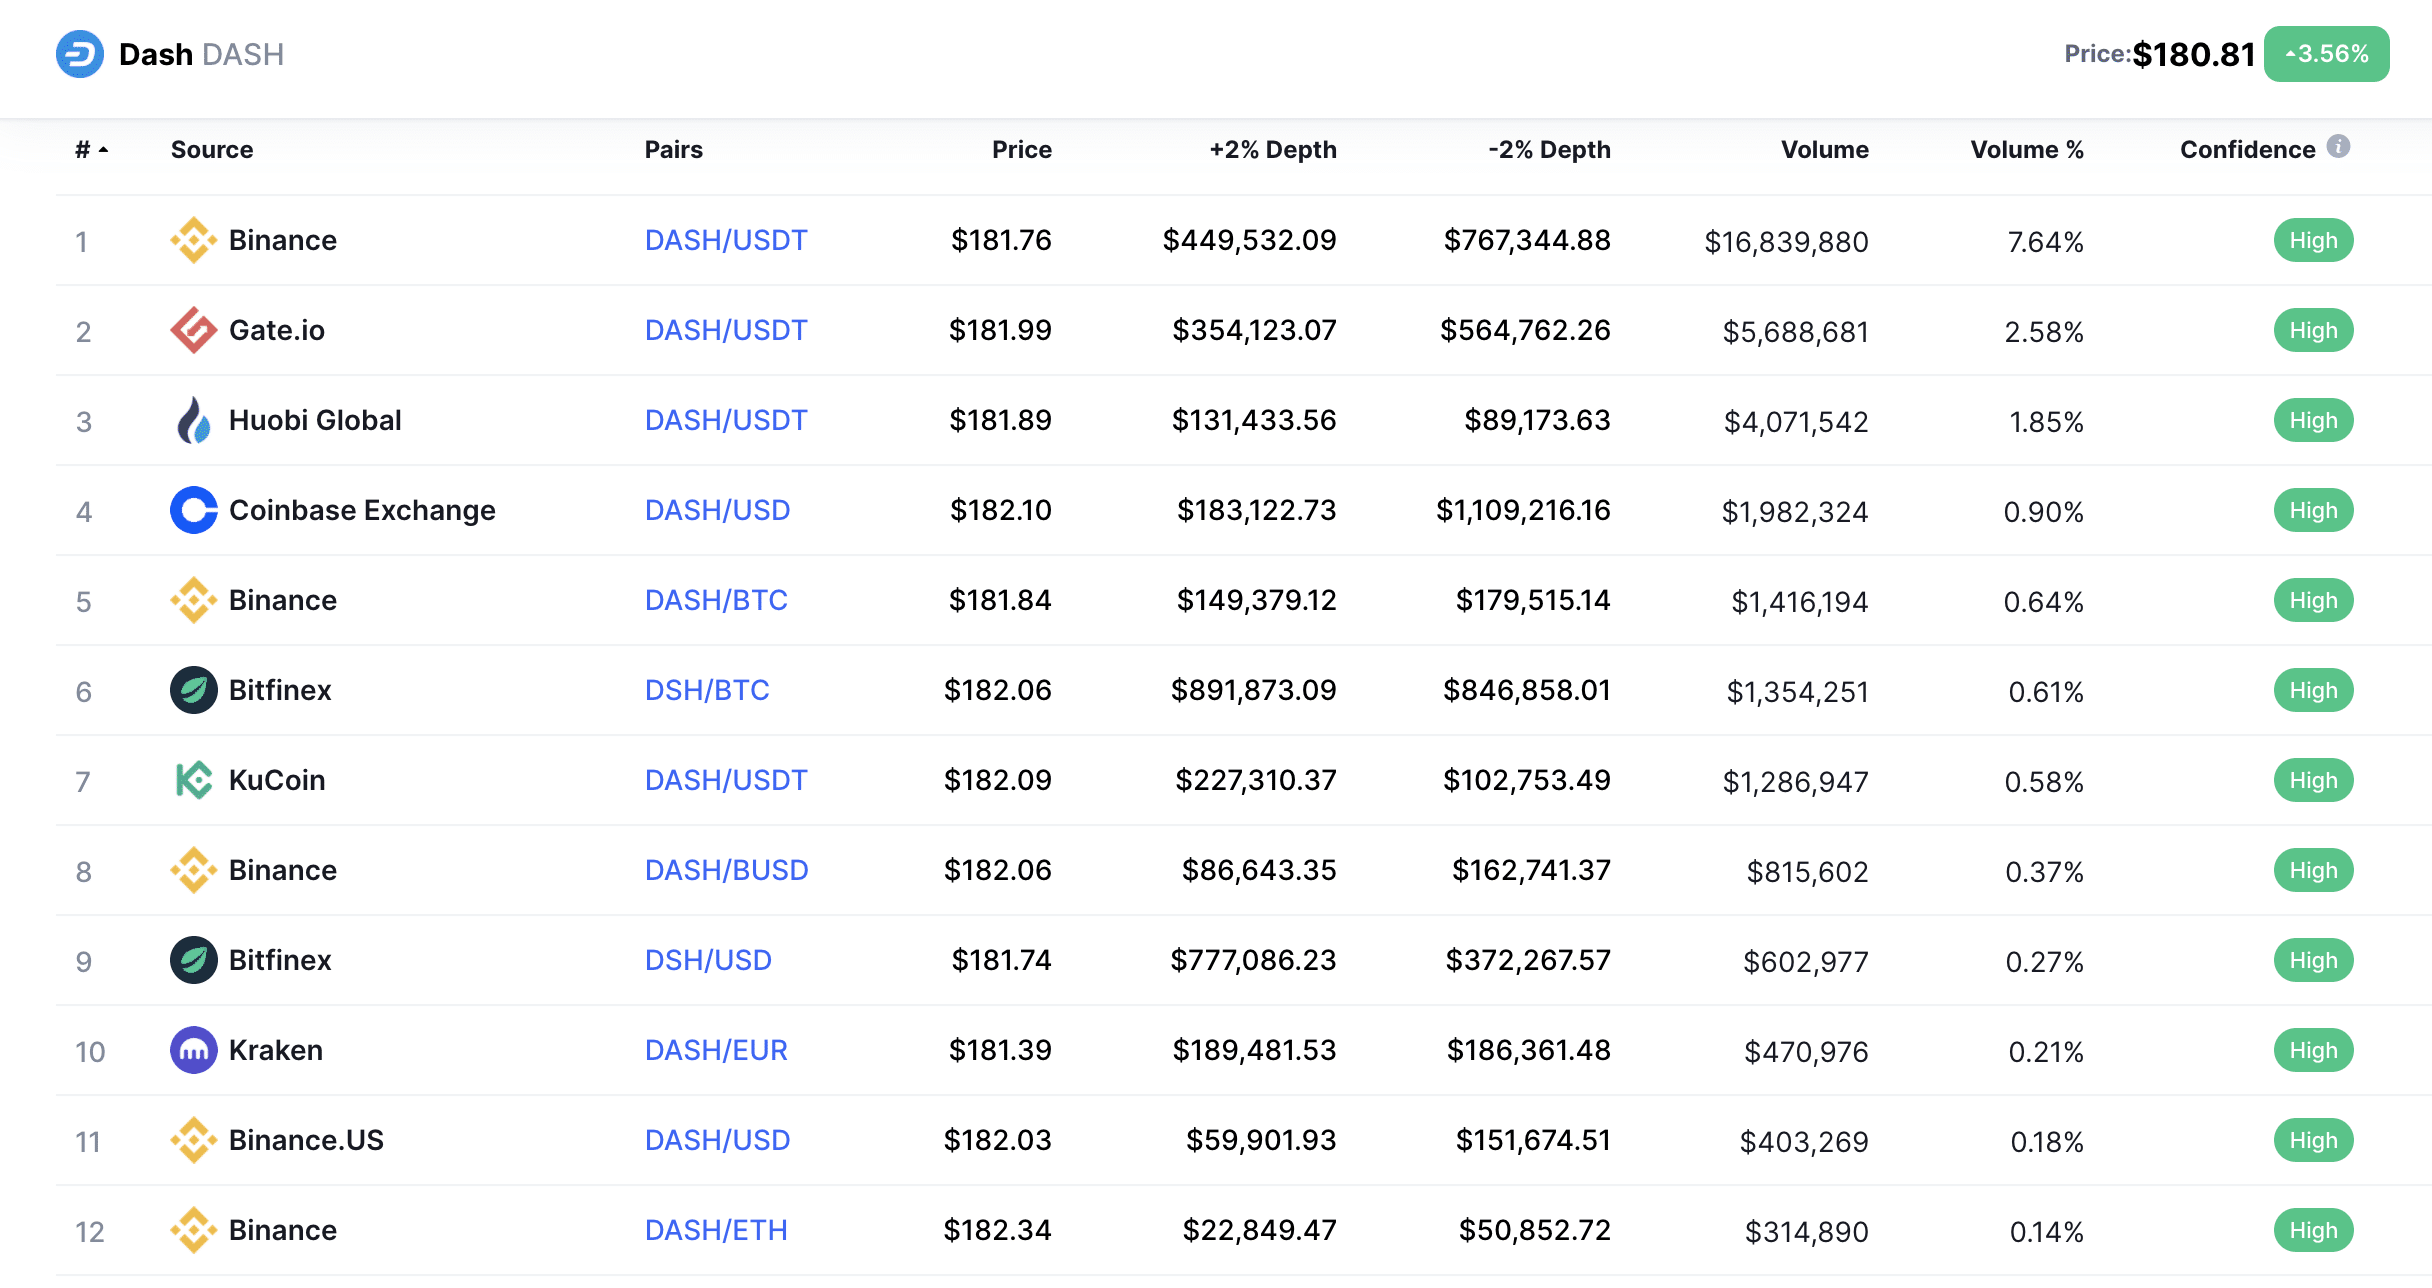Image resolution: width=2432 pixels, height=1288 pixels.
Task: Sort by rank number column header
Action: [91, 150]
